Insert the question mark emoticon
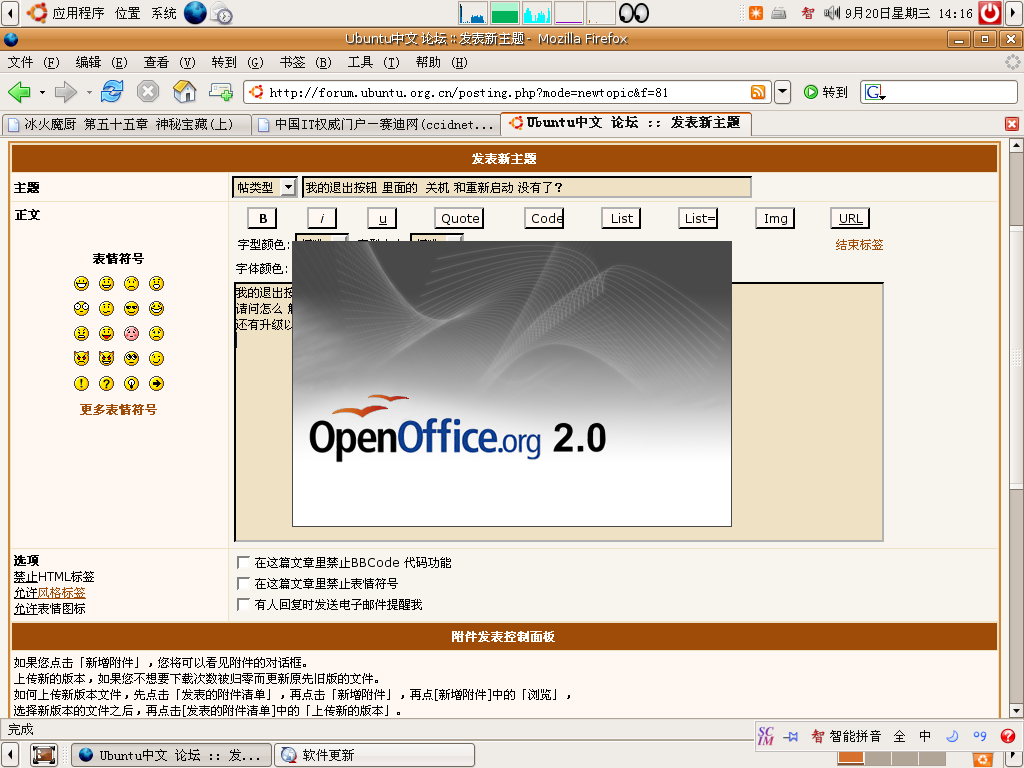The width and height of the screenshot is (1024, 768). pos(106,383)
